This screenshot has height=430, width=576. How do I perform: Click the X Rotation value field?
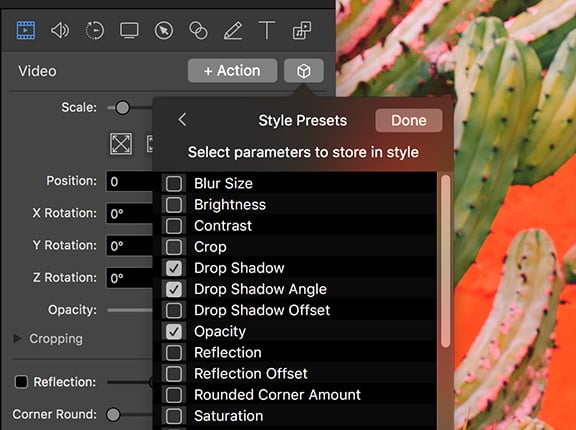point(129,213)
